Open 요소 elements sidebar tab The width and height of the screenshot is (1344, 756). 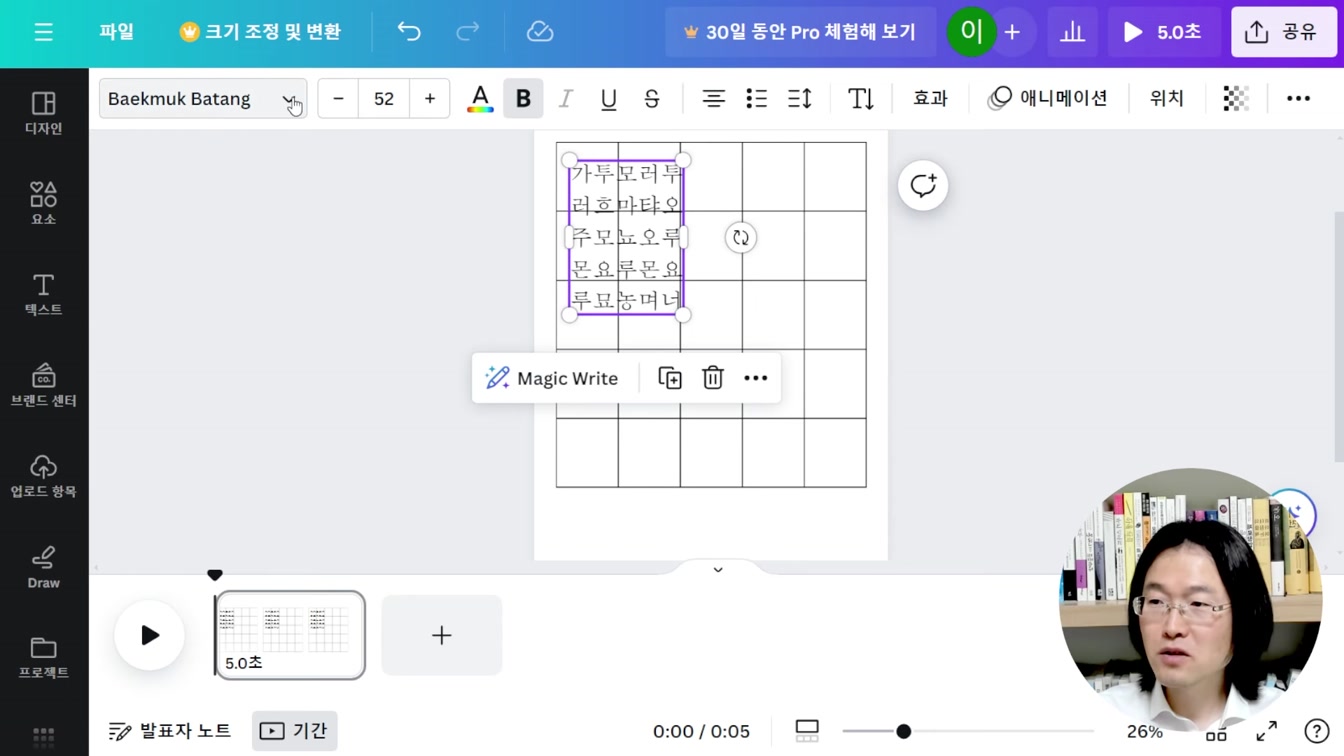point(44,203)
